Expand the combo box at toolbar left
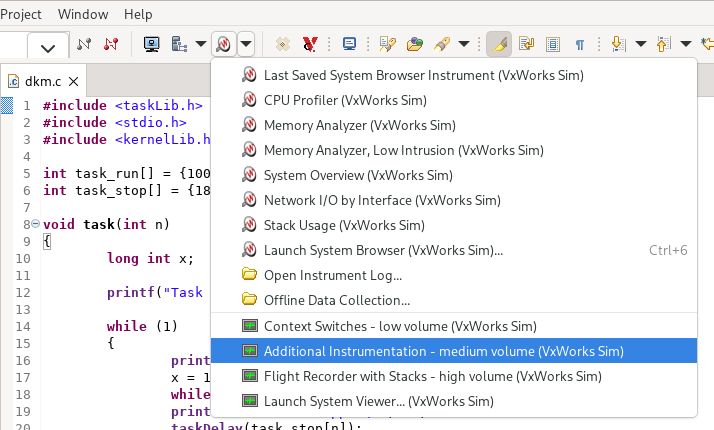Viewport: 714px width, 430px height. [47, 46]
